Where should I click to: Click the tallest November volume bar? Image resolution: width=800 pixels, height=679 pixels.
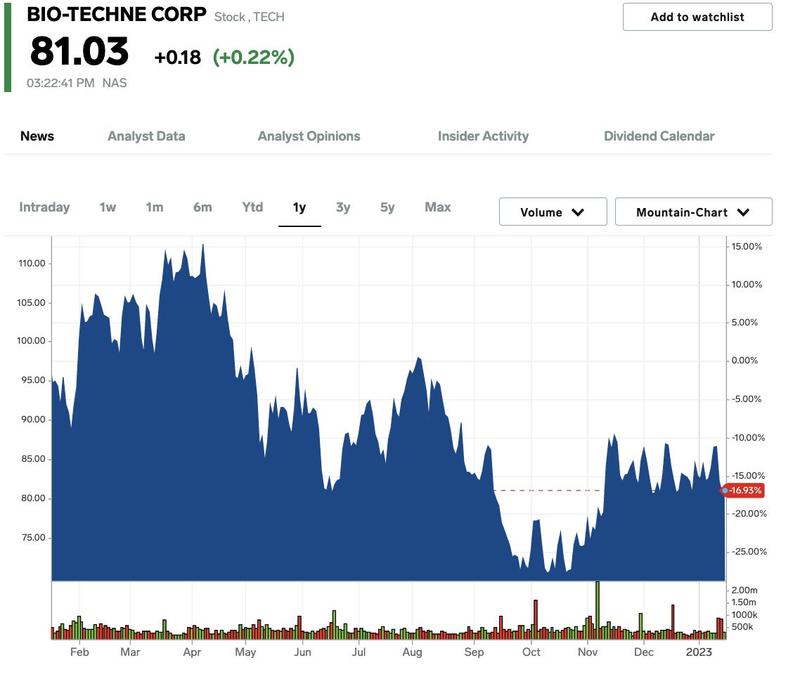[597, 610]
